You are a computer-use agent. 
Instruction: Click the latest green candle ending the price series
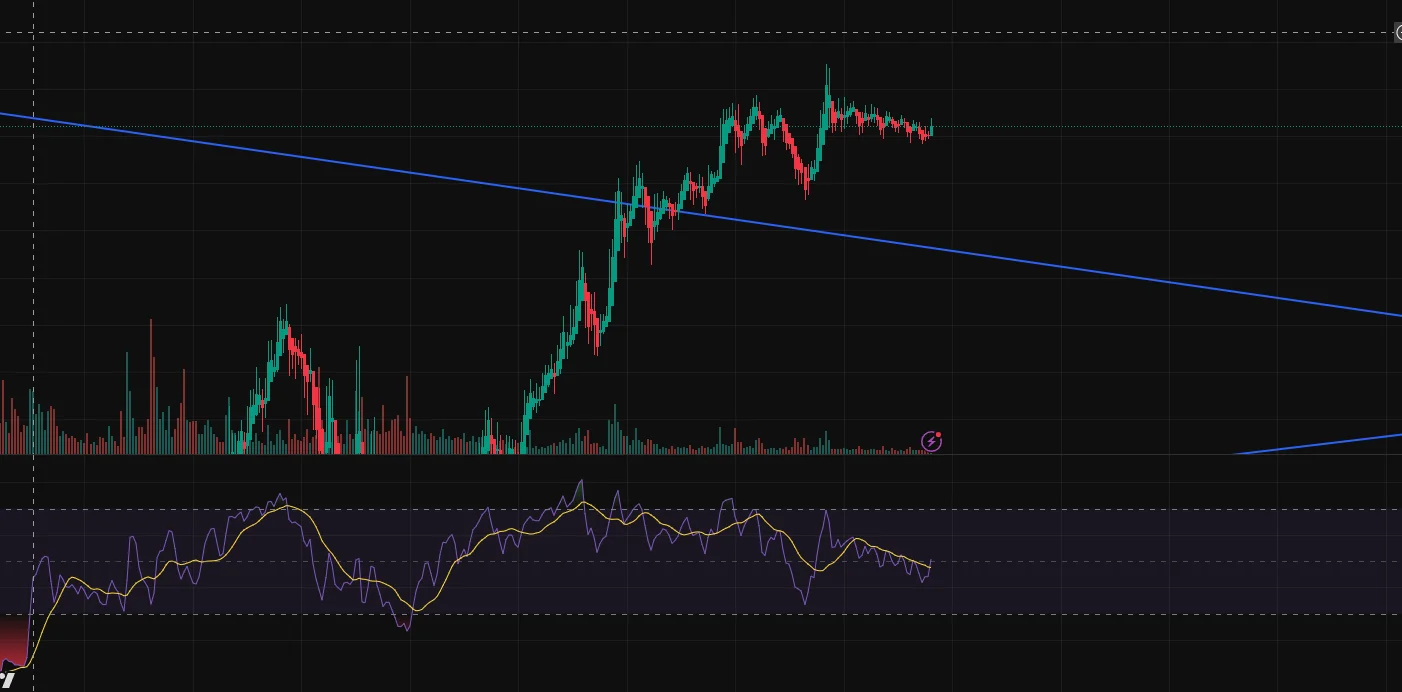coord(931,128)
